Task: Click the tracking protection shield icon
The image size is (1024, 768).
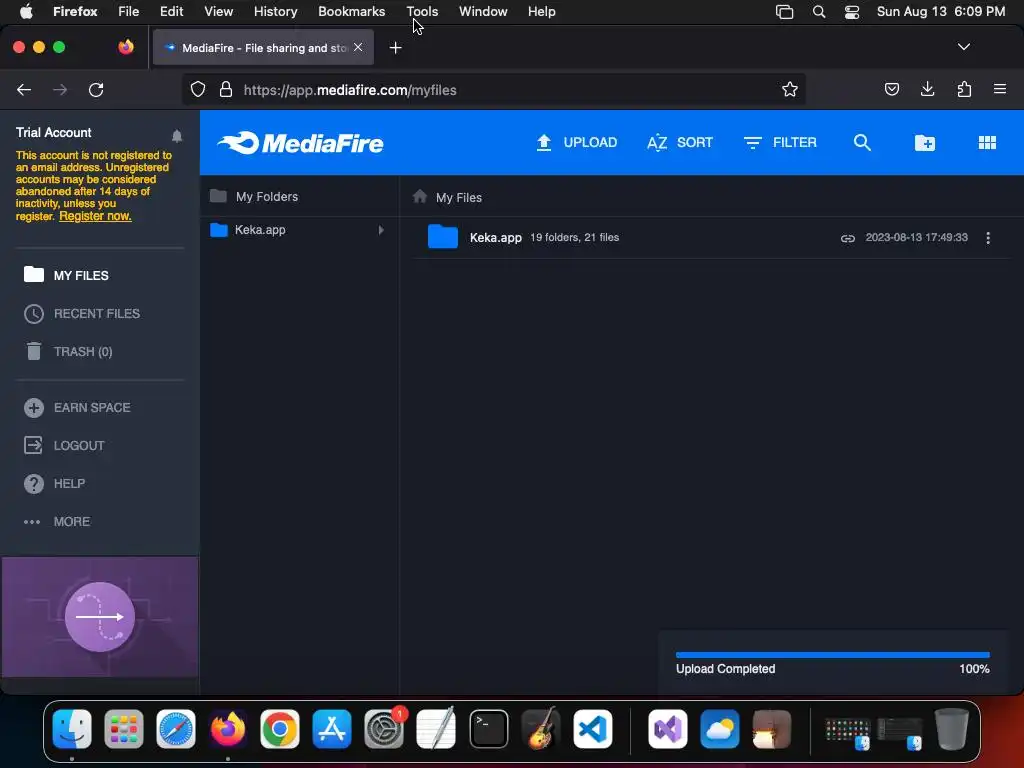Action: (198, 89)
